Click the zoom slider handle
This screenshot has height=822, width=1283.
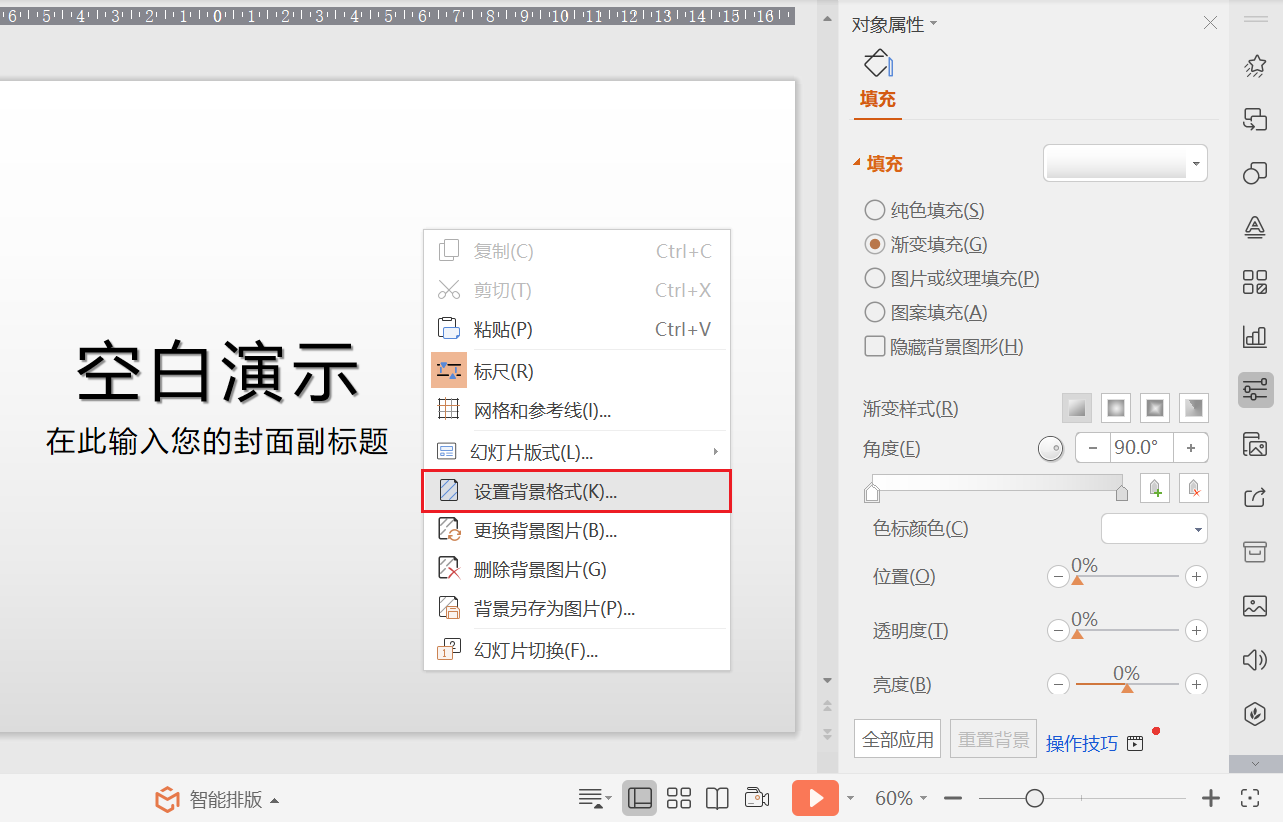tap(1035, 798)
